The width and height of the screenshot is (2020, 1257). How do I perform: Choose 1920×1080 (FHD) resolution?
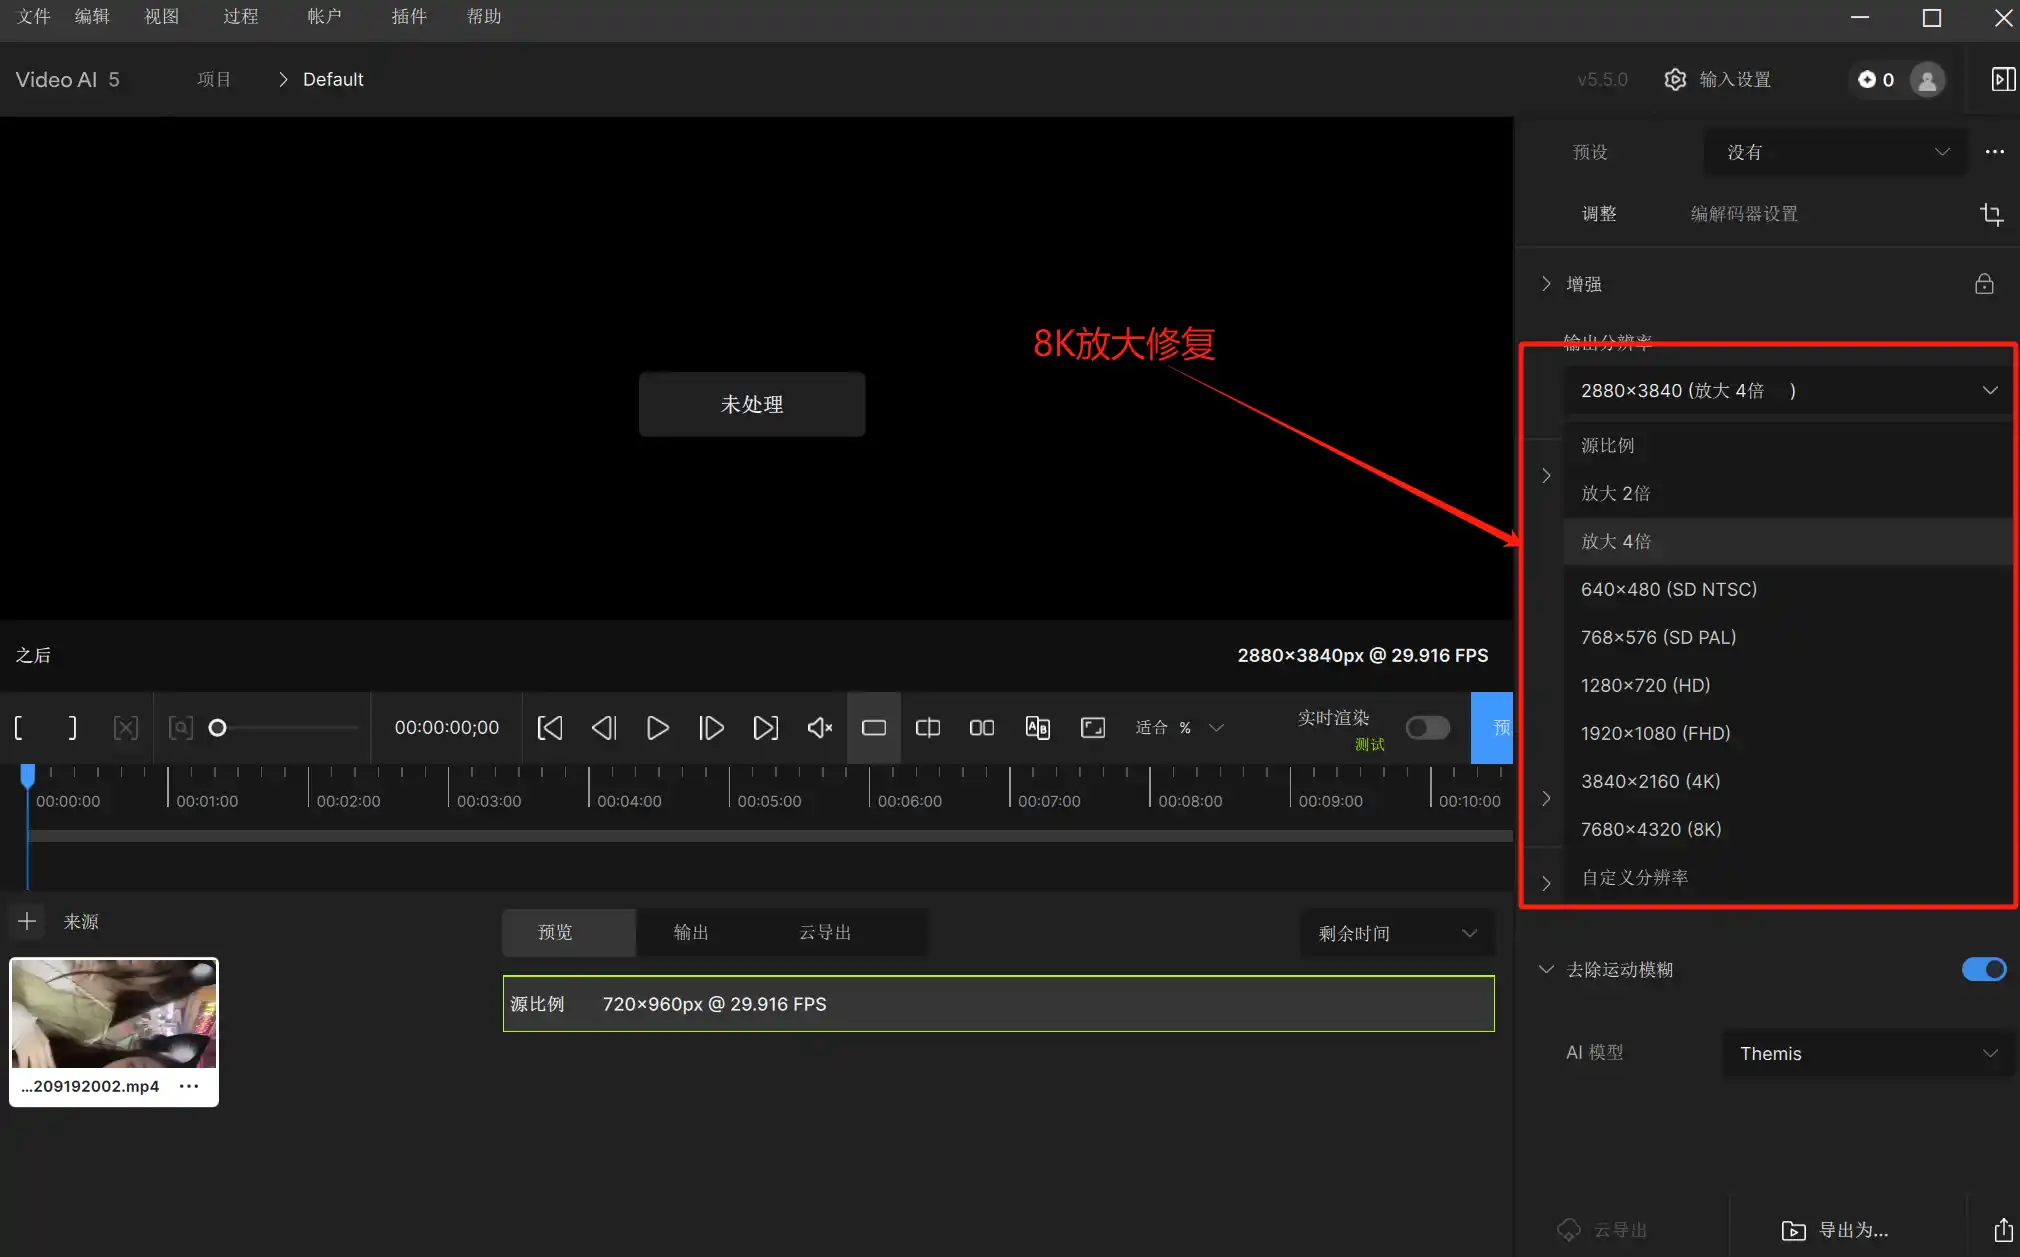click(1788, 733)
